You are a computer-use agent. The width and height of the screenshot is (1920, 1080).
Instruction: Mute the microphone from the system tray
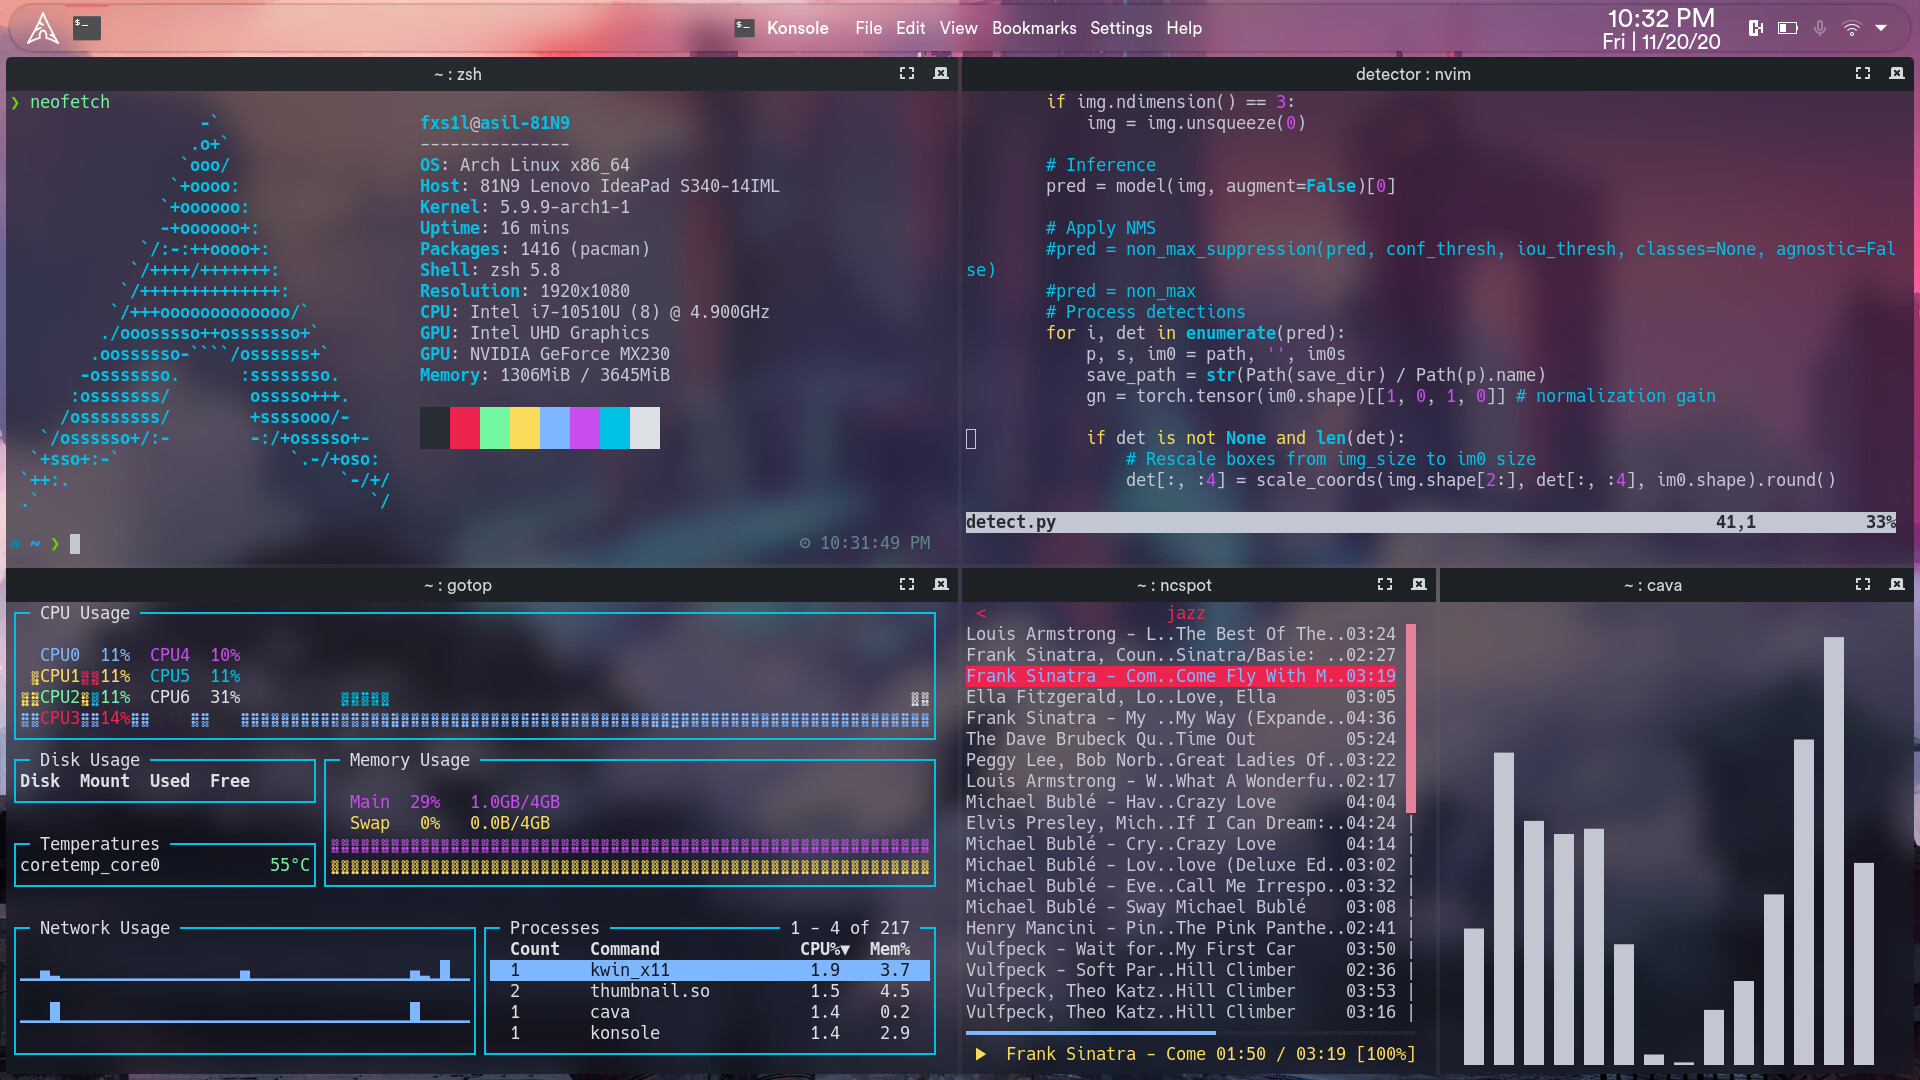click(x=1819, y=27)
